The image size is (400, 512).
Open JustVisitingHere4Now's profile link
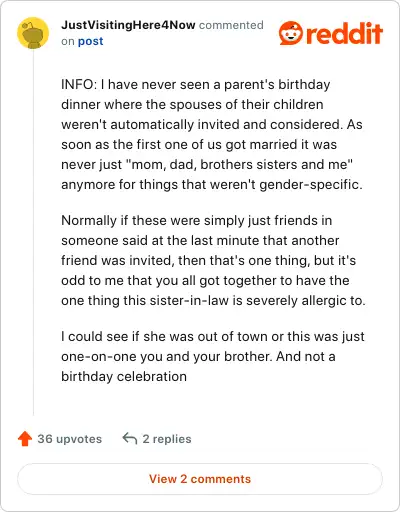pyautogui.click(x=128, y=25)
